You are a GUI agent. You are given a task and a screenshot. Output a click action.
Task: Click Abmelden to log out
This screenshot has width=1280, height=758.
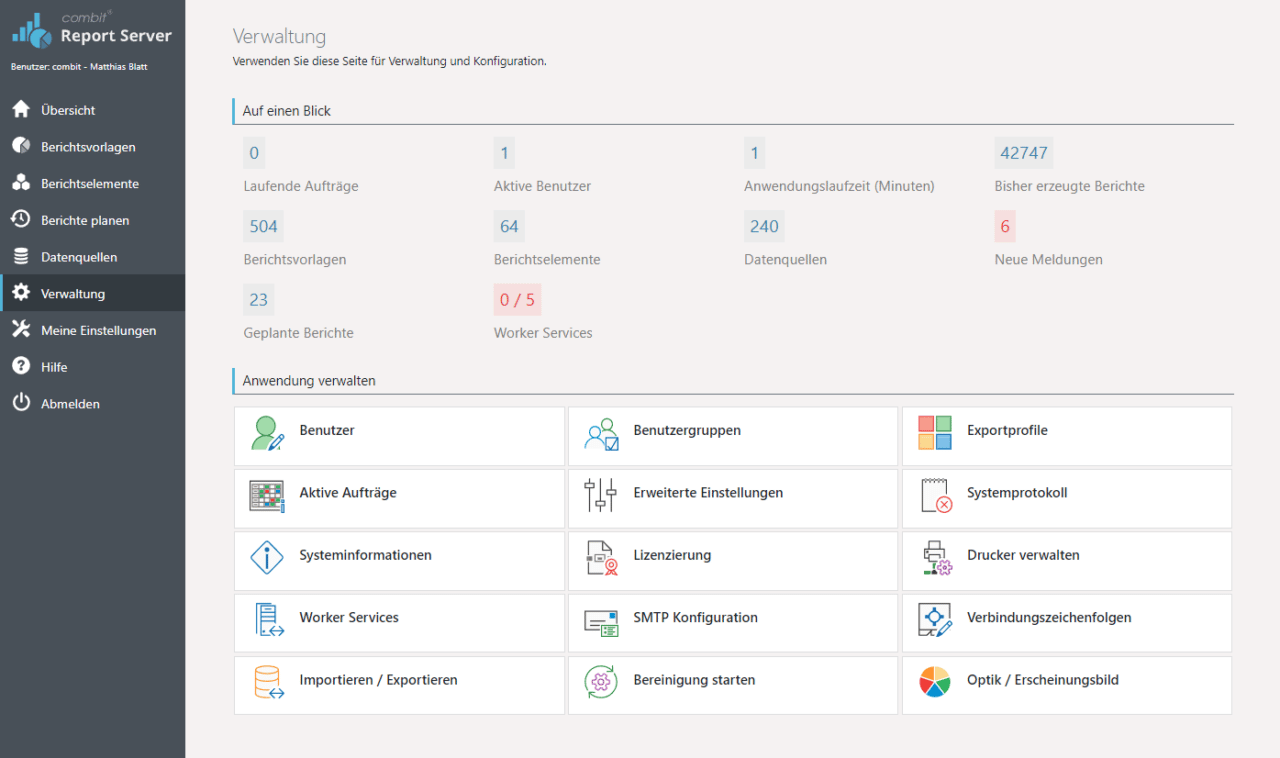67,403
